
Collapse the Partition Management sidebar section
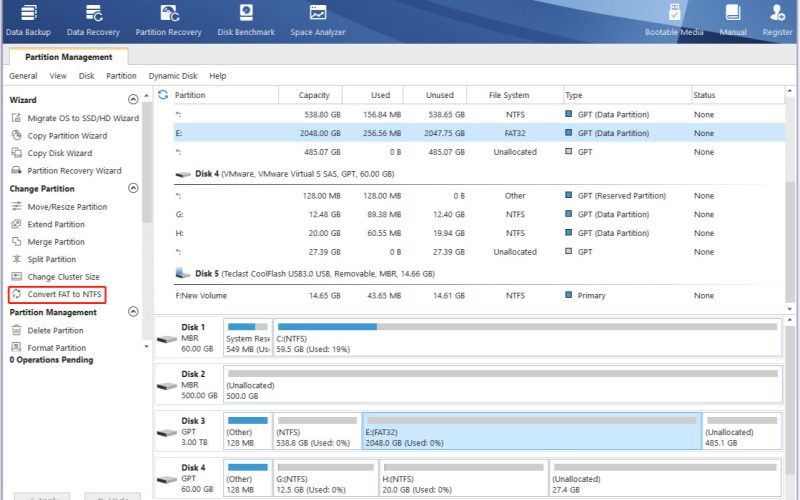(134, 312)
